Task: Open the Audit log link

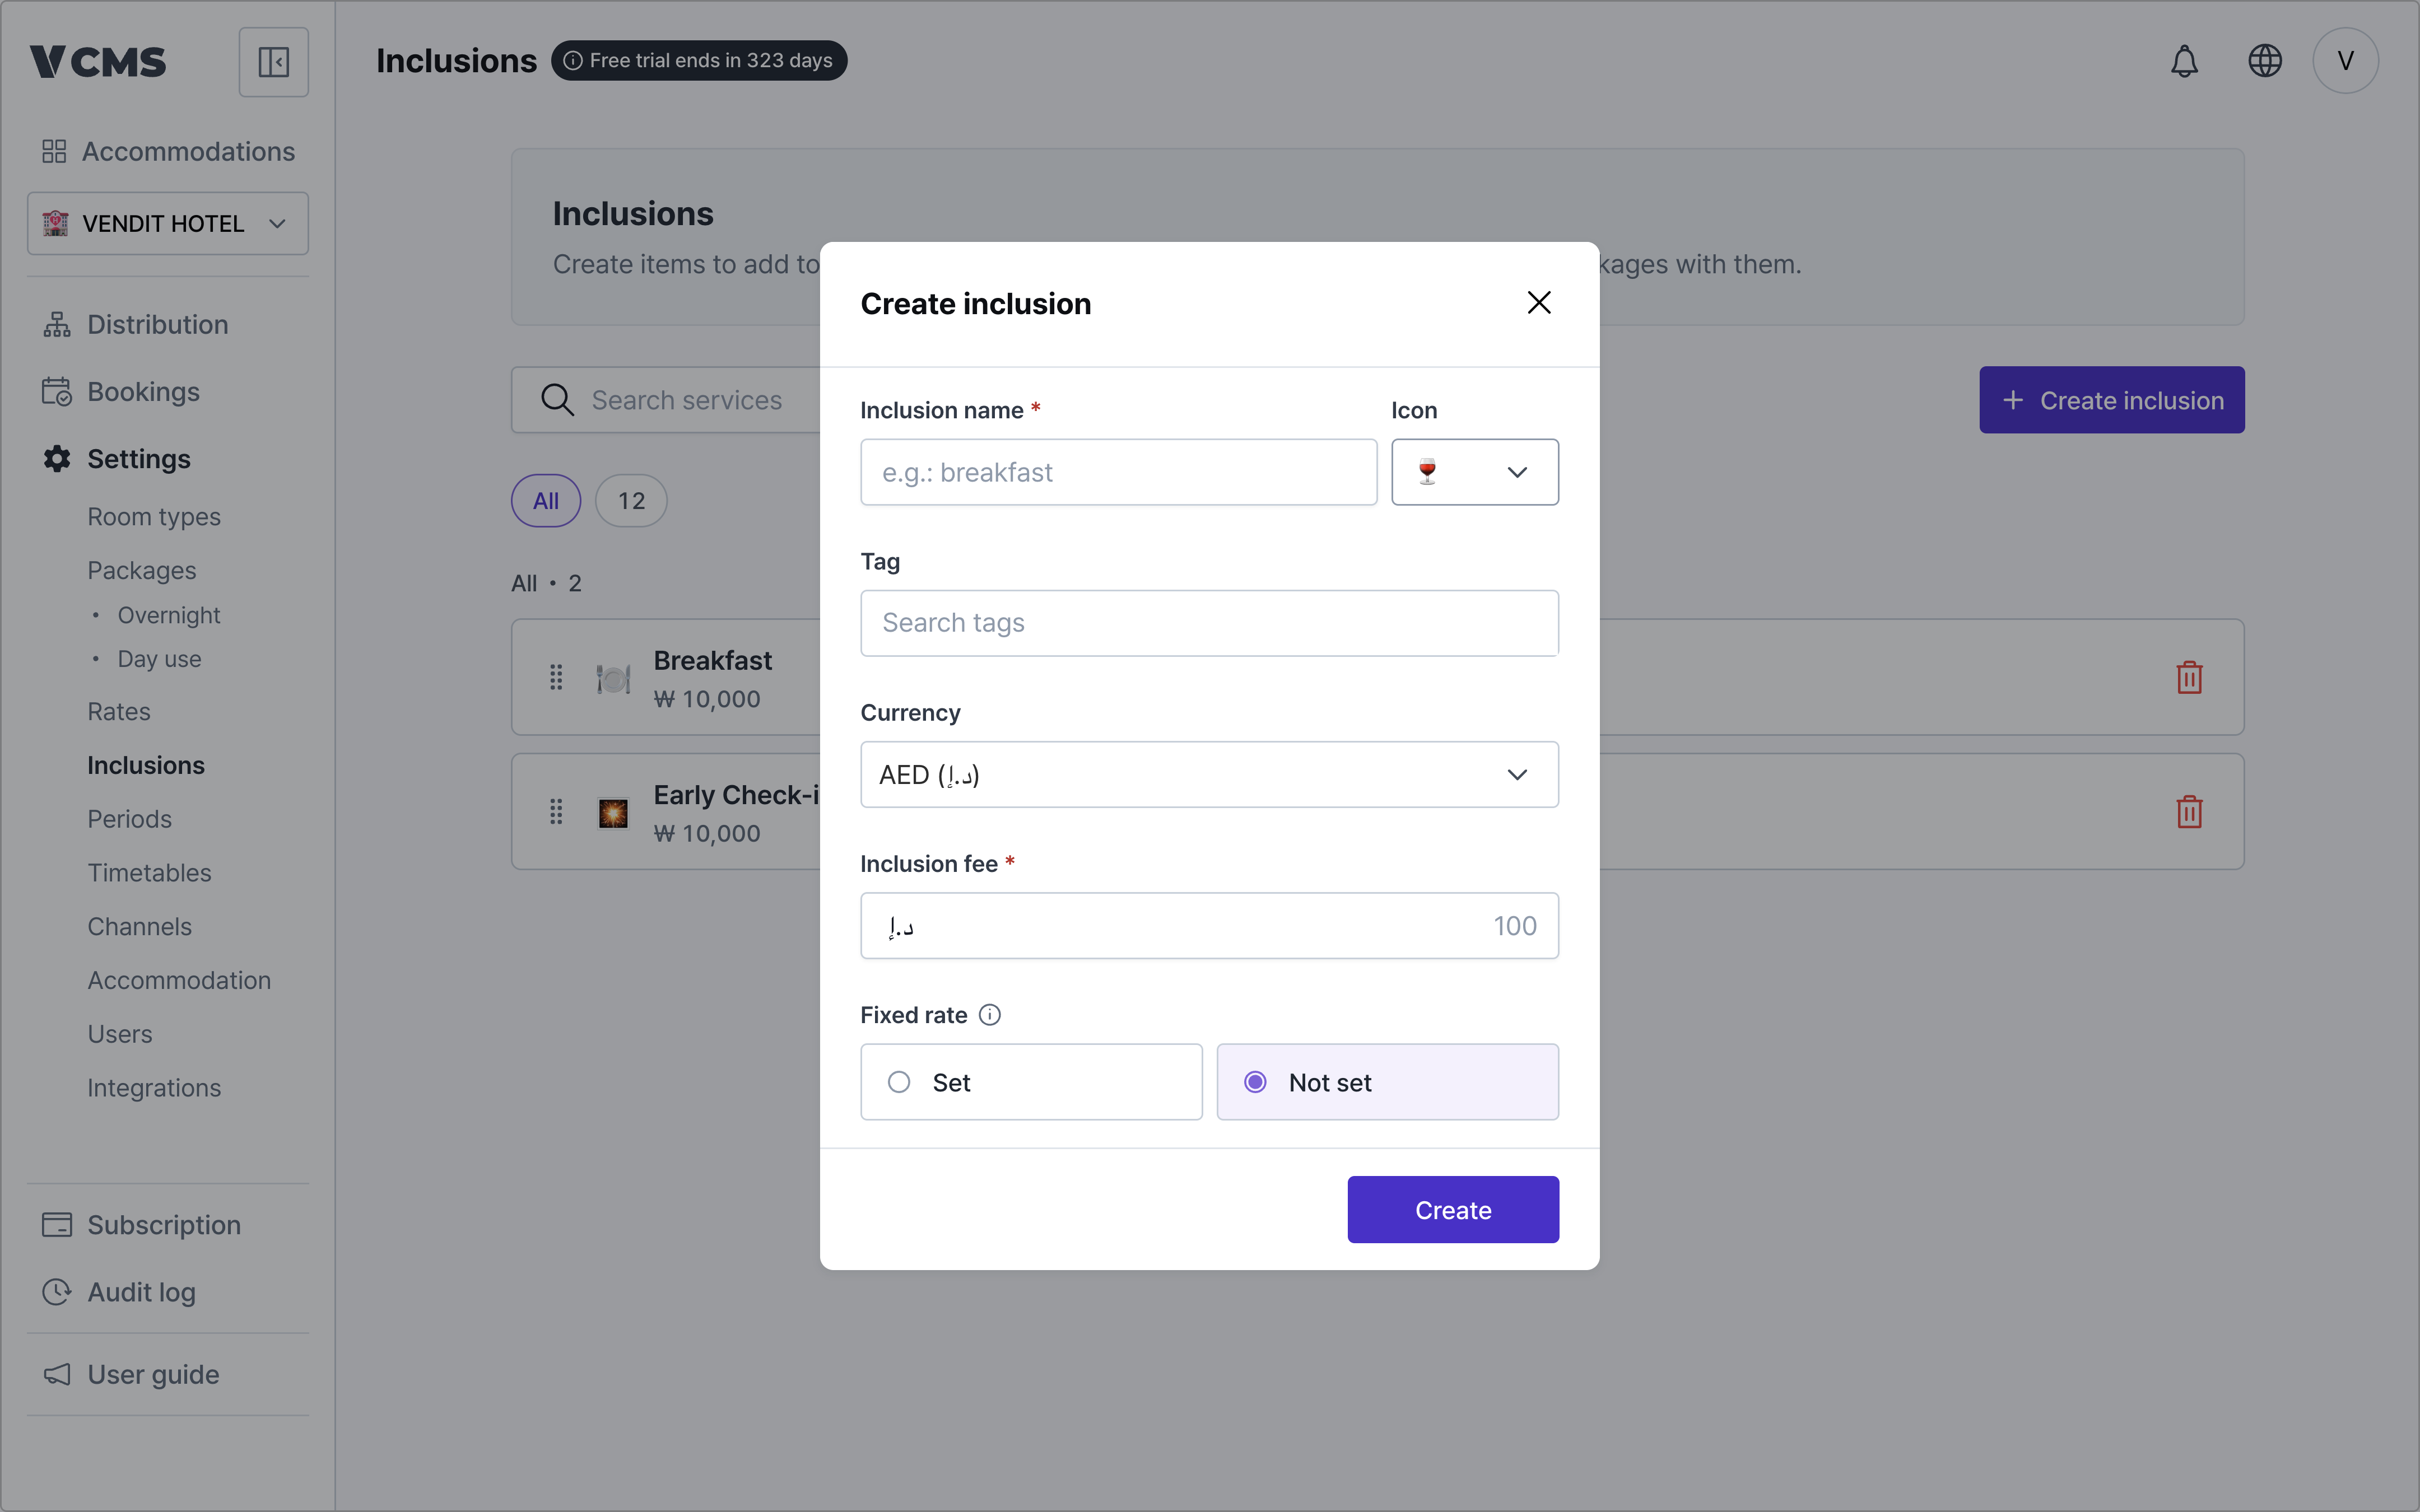Action: [x=141, y=1292]
